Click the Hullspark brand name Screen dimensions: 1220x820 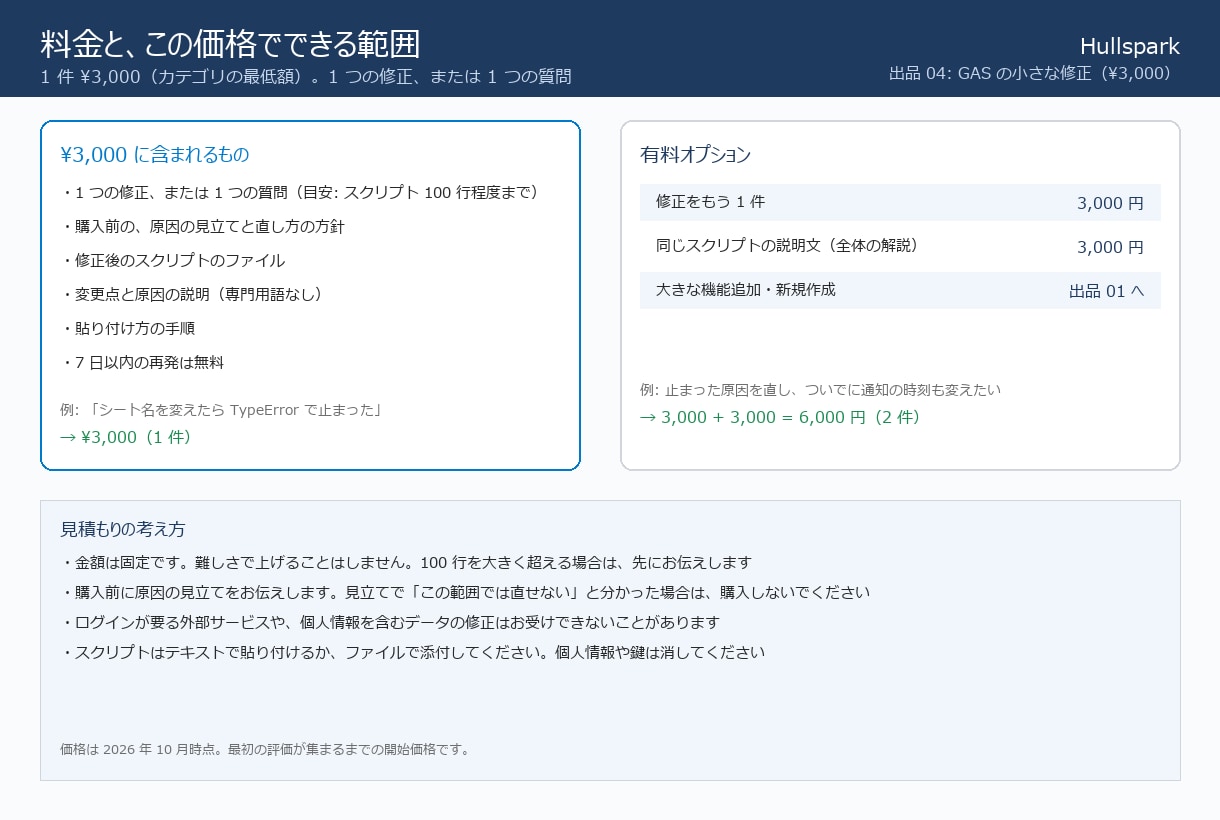point(1130,46)
